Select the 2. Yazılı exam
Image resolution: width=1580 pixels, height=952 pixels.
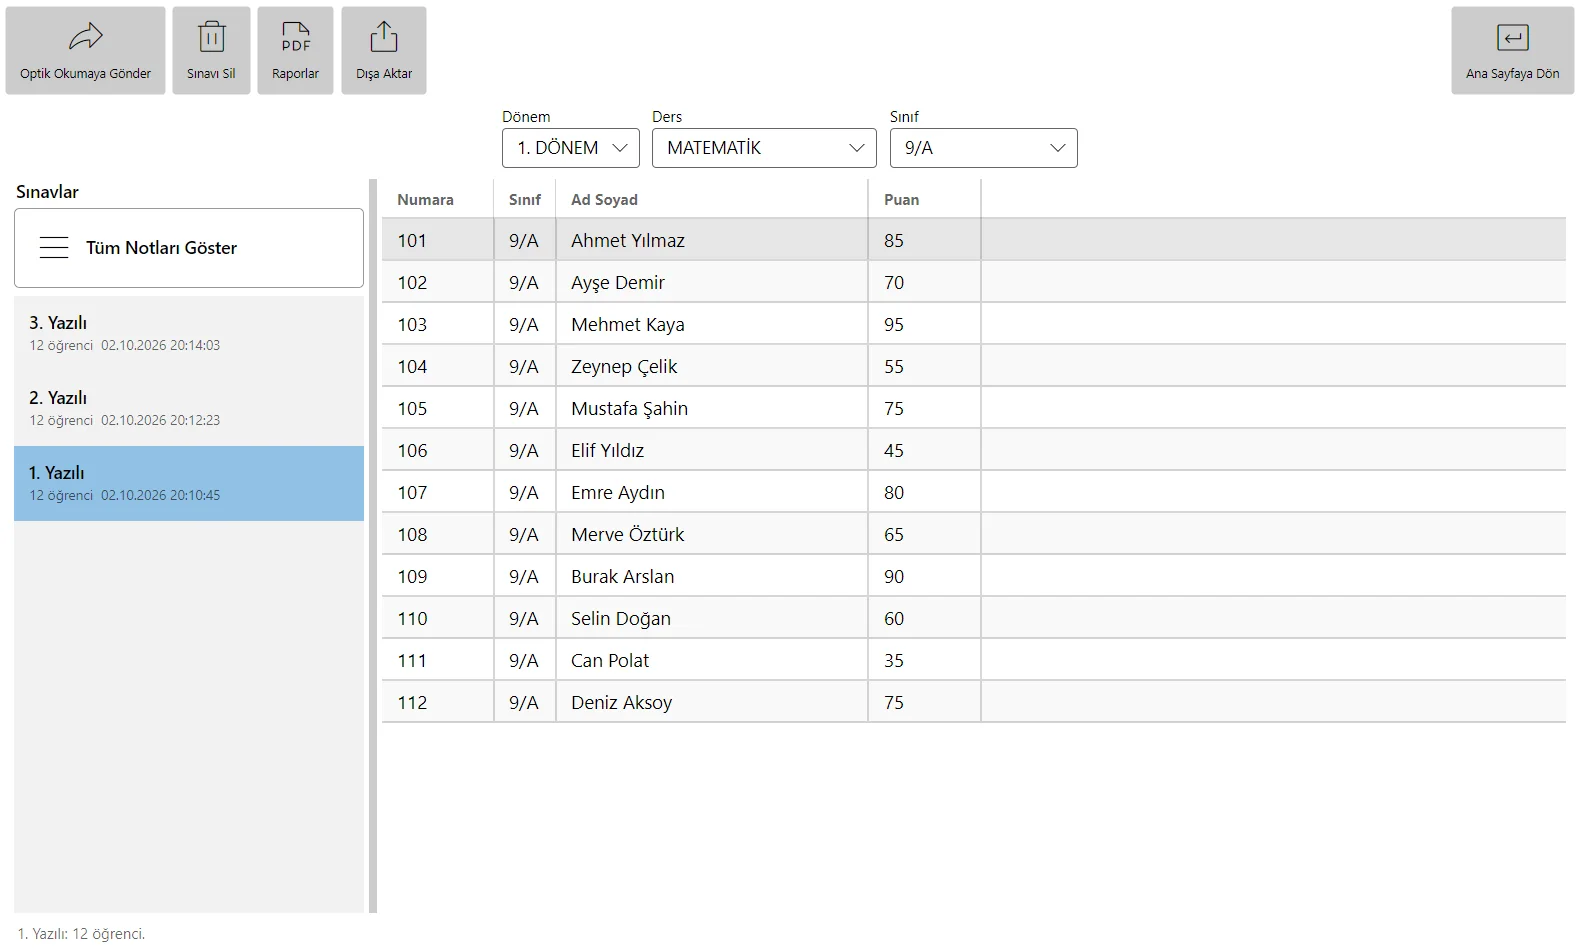point(189,408)
